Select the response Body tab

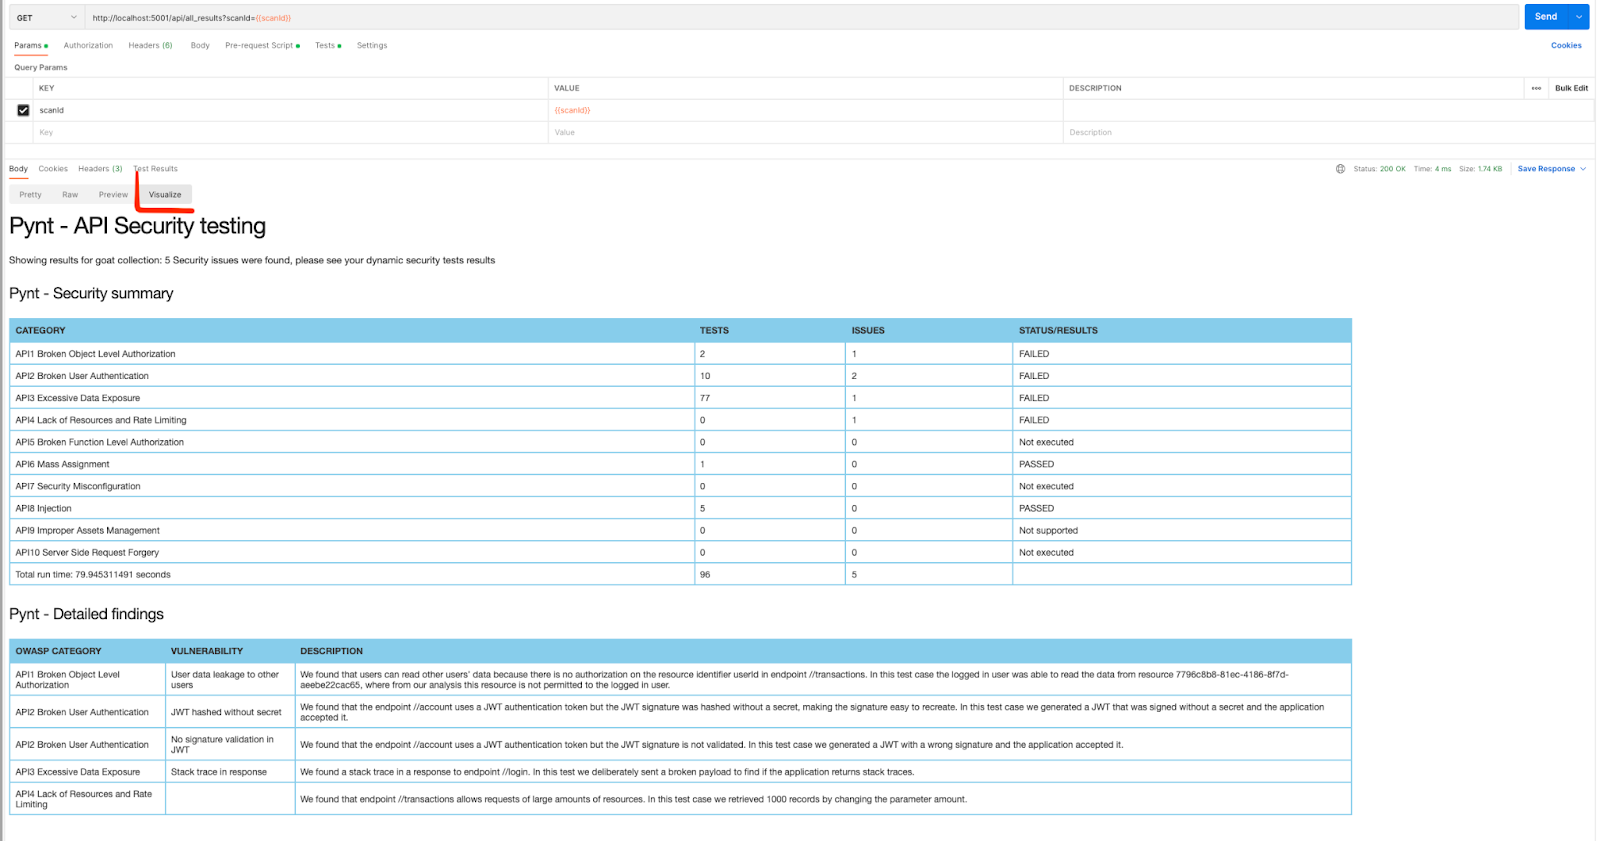[x=18, y=169]
